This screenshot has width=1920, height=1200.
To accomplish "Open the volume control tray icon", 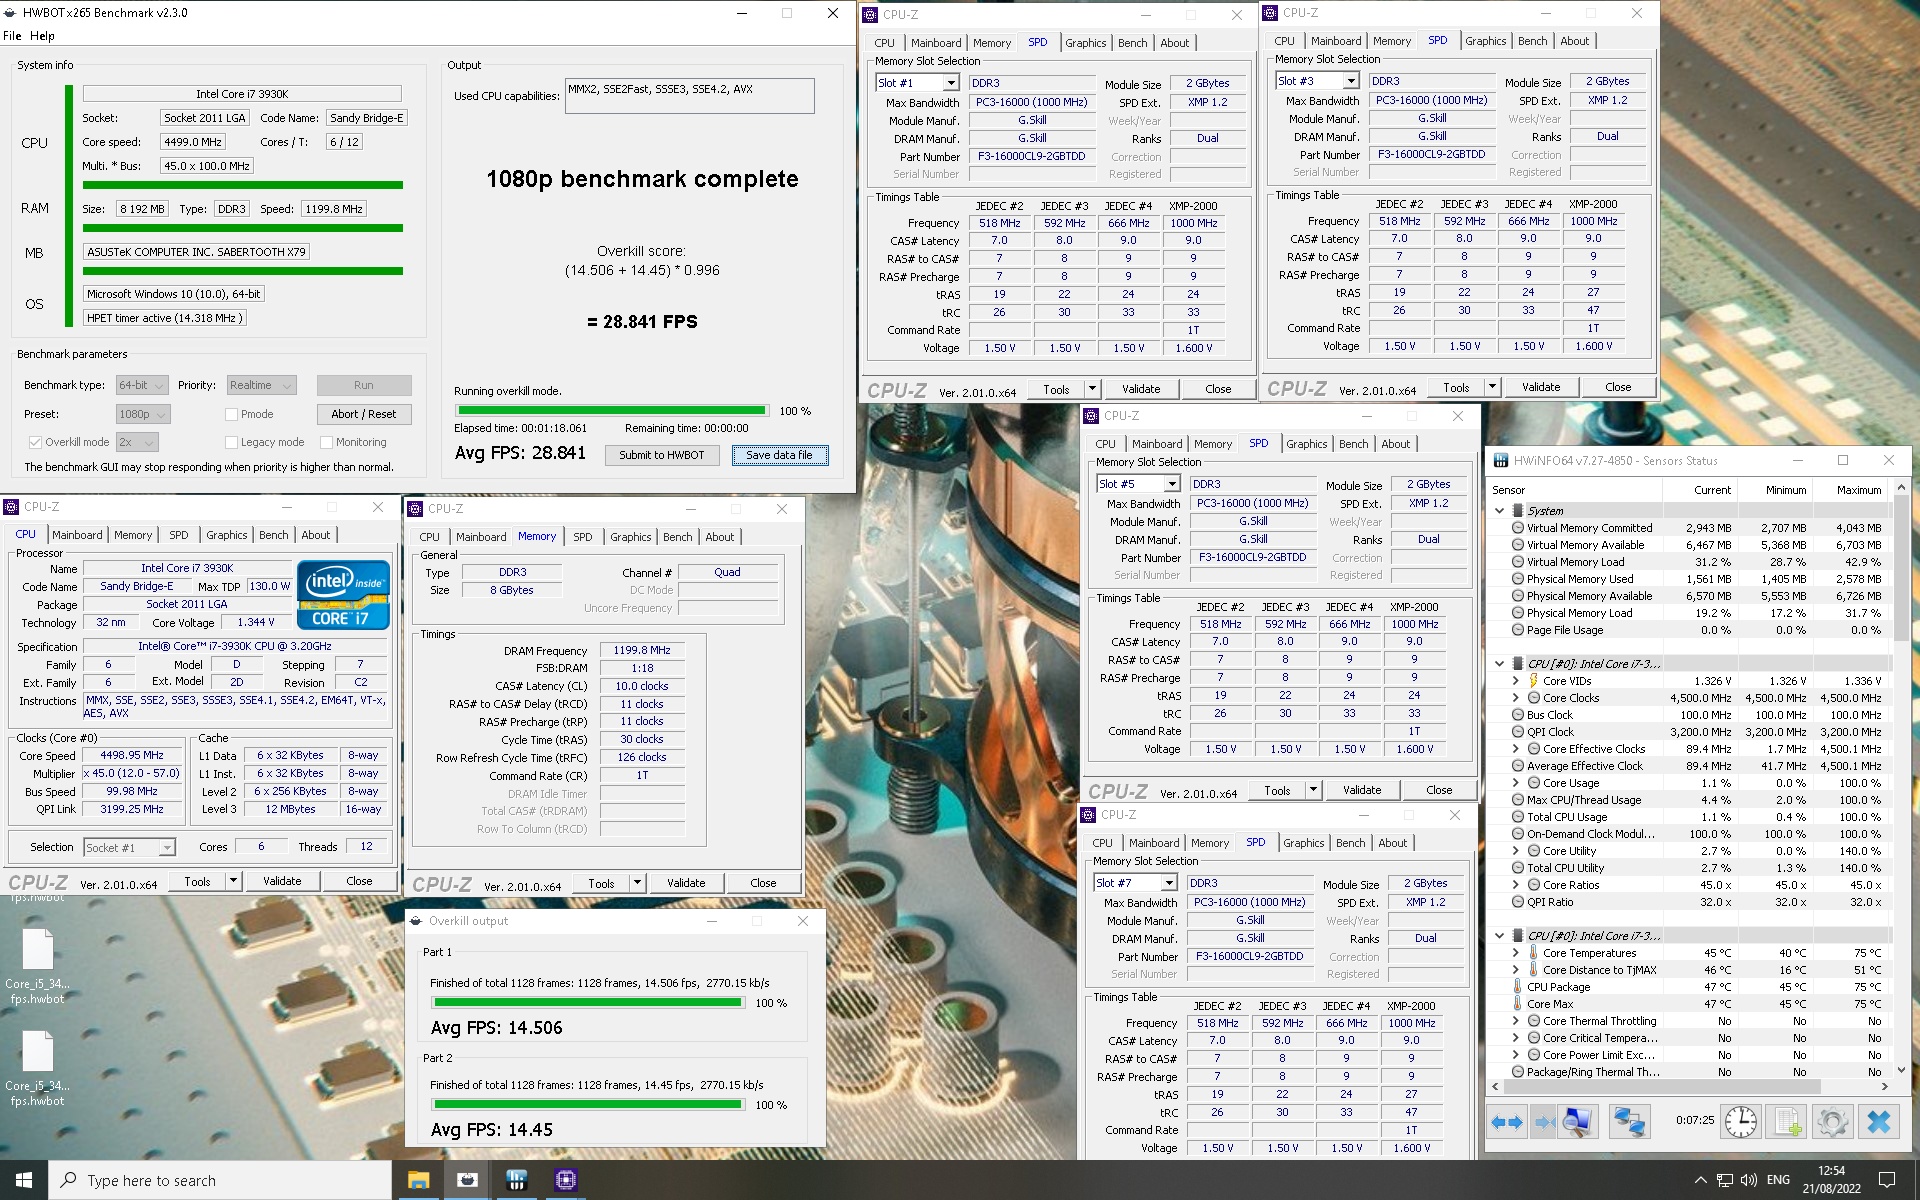I will click(x=1748, y=1180).
